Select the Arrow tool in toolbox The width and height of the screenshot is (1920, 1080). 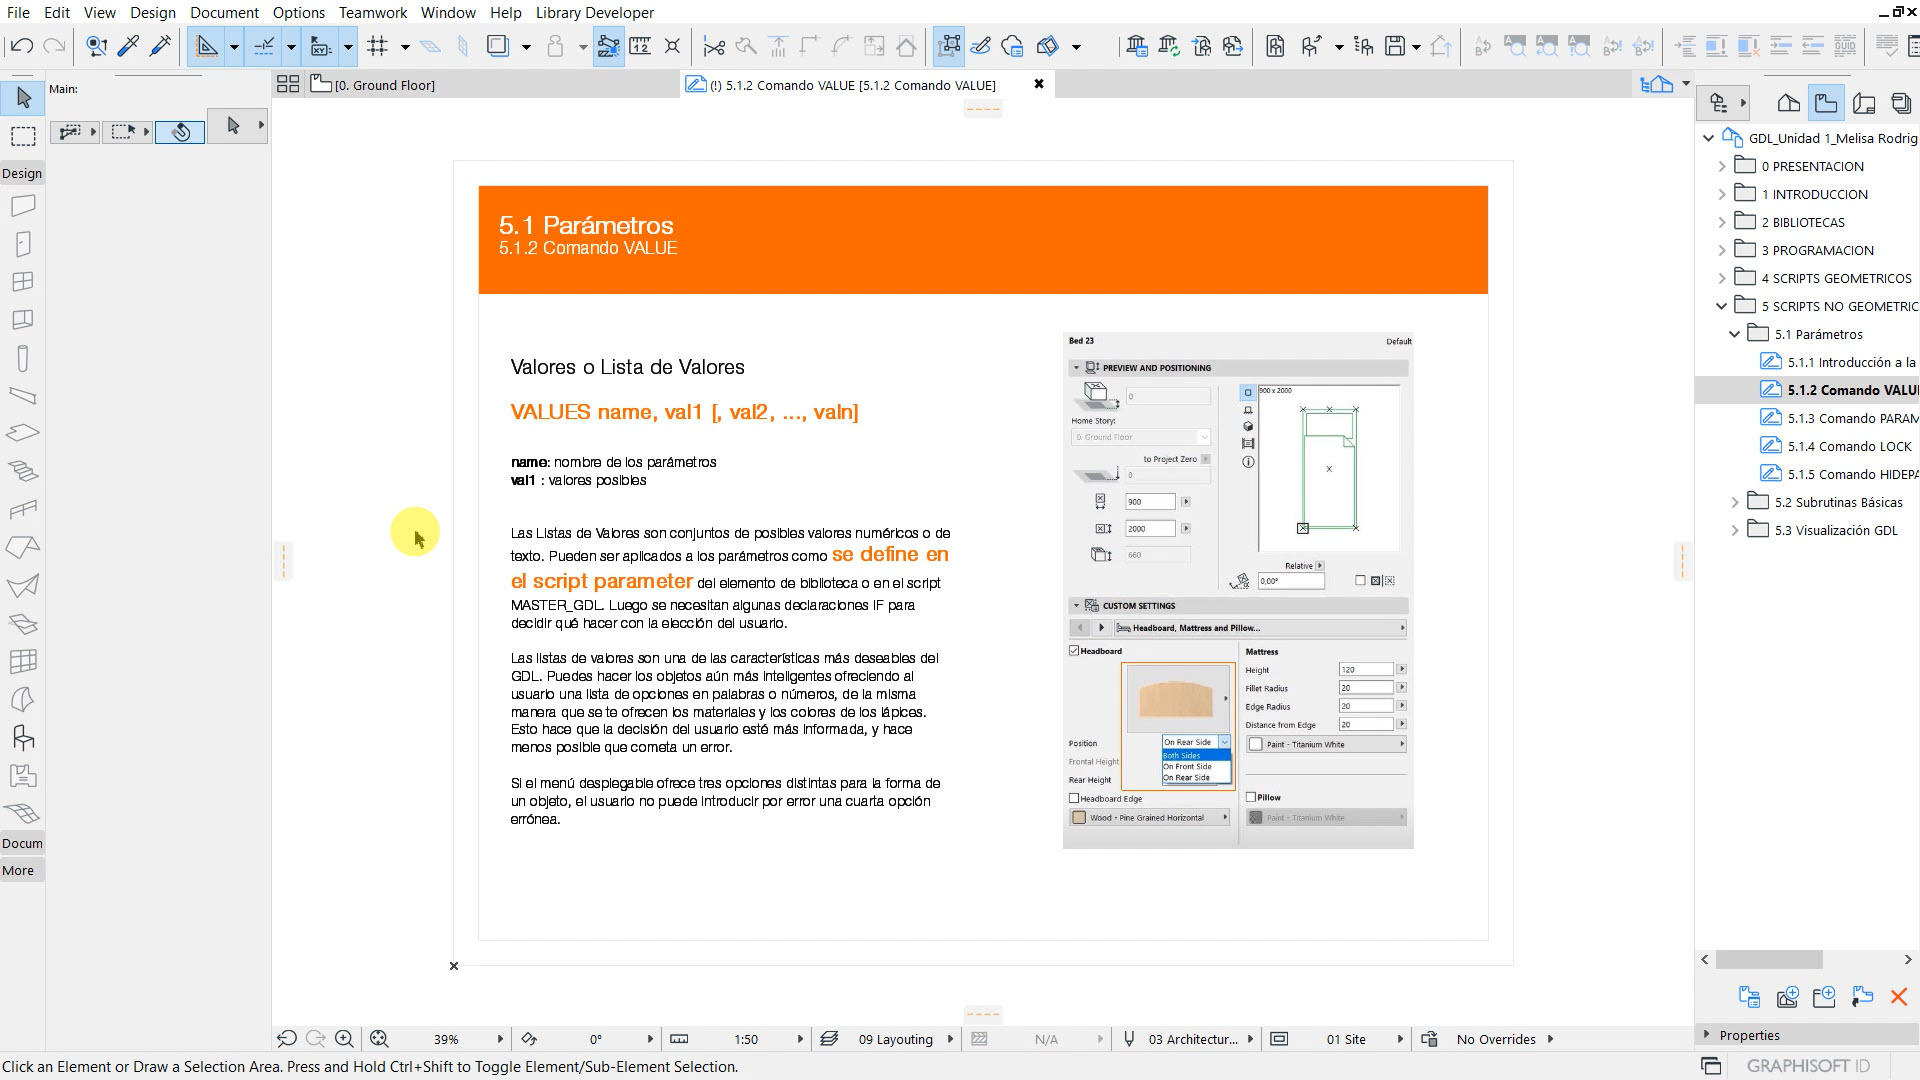pyautogui.click(x=24, y=98)
